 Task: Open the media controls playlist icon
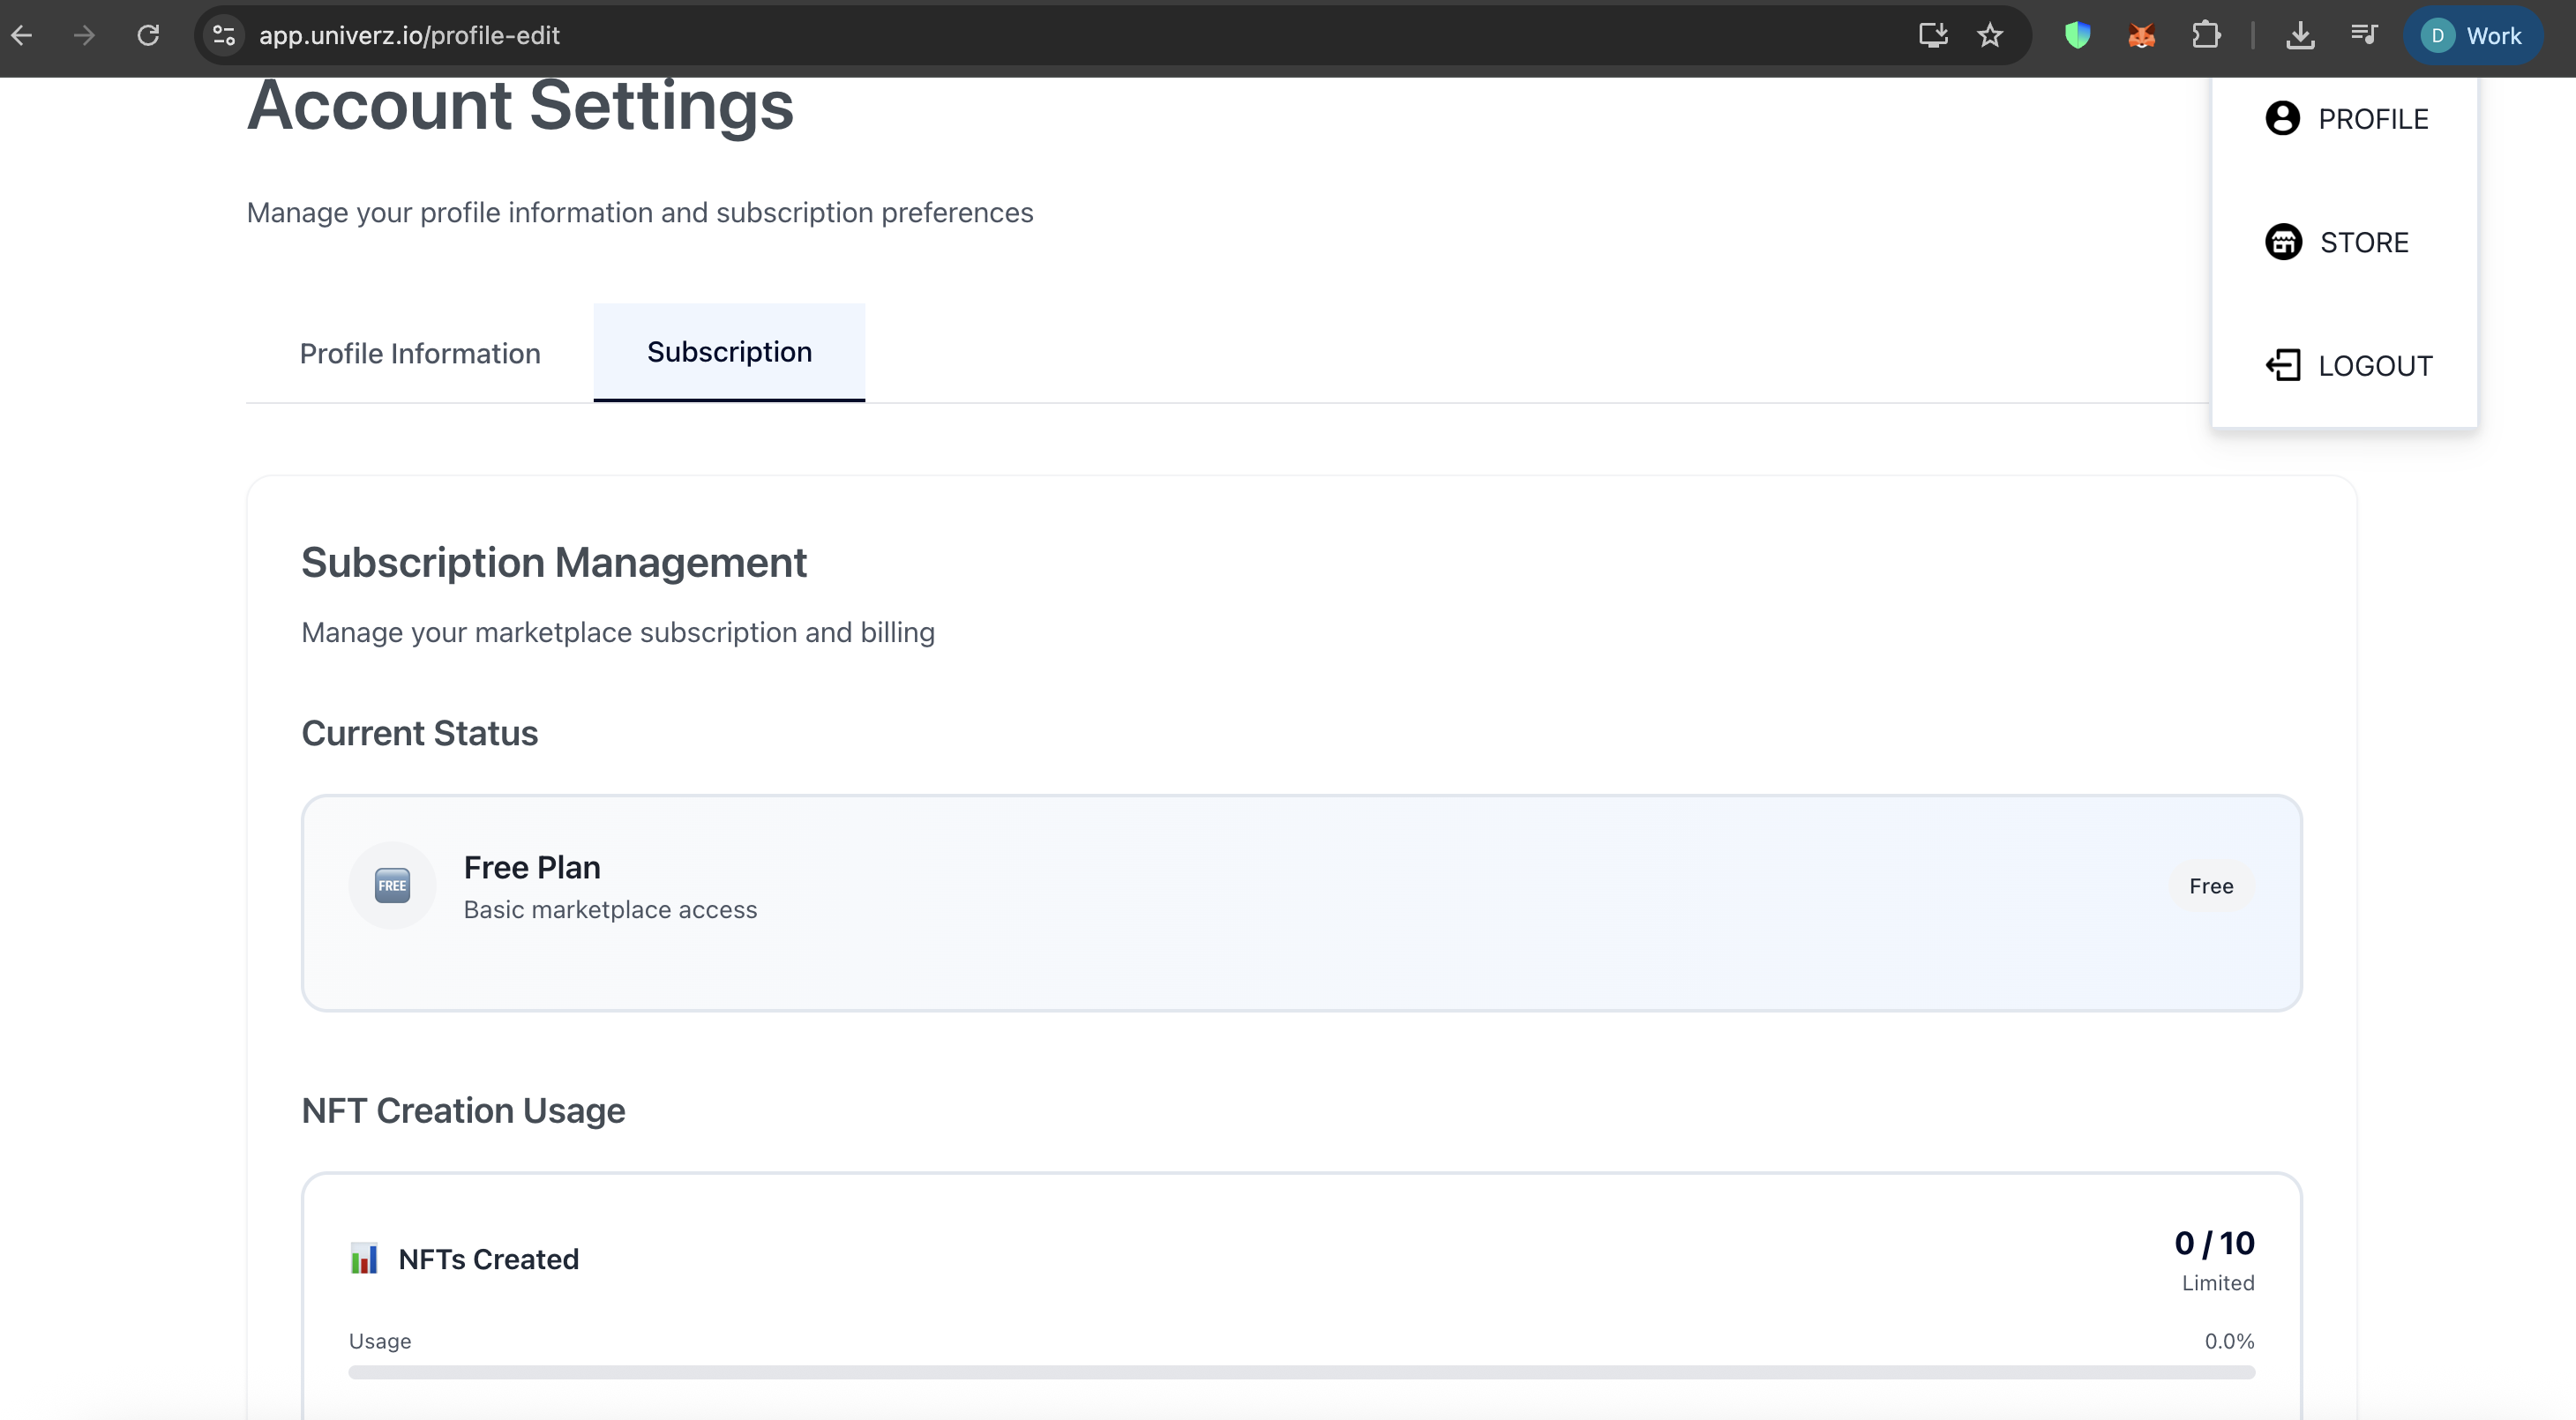(2364, 36)
